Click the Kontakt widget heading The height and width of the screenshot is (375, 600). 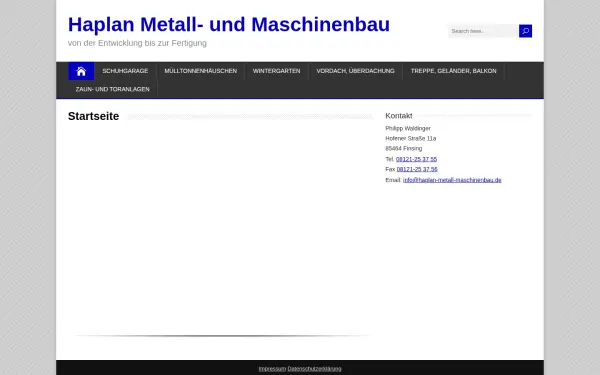pyautogui.click(x=399, y=116)
